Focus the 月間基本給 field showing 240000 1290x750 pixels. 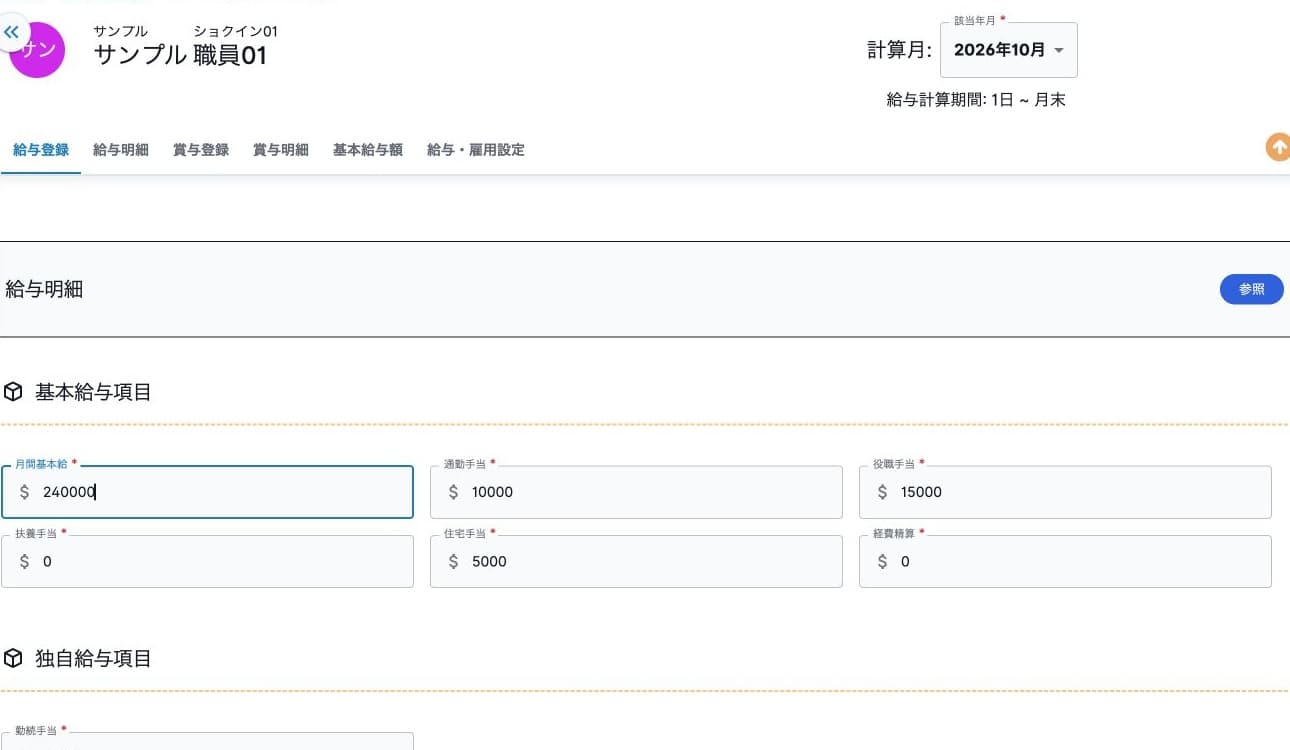[207, 492]
